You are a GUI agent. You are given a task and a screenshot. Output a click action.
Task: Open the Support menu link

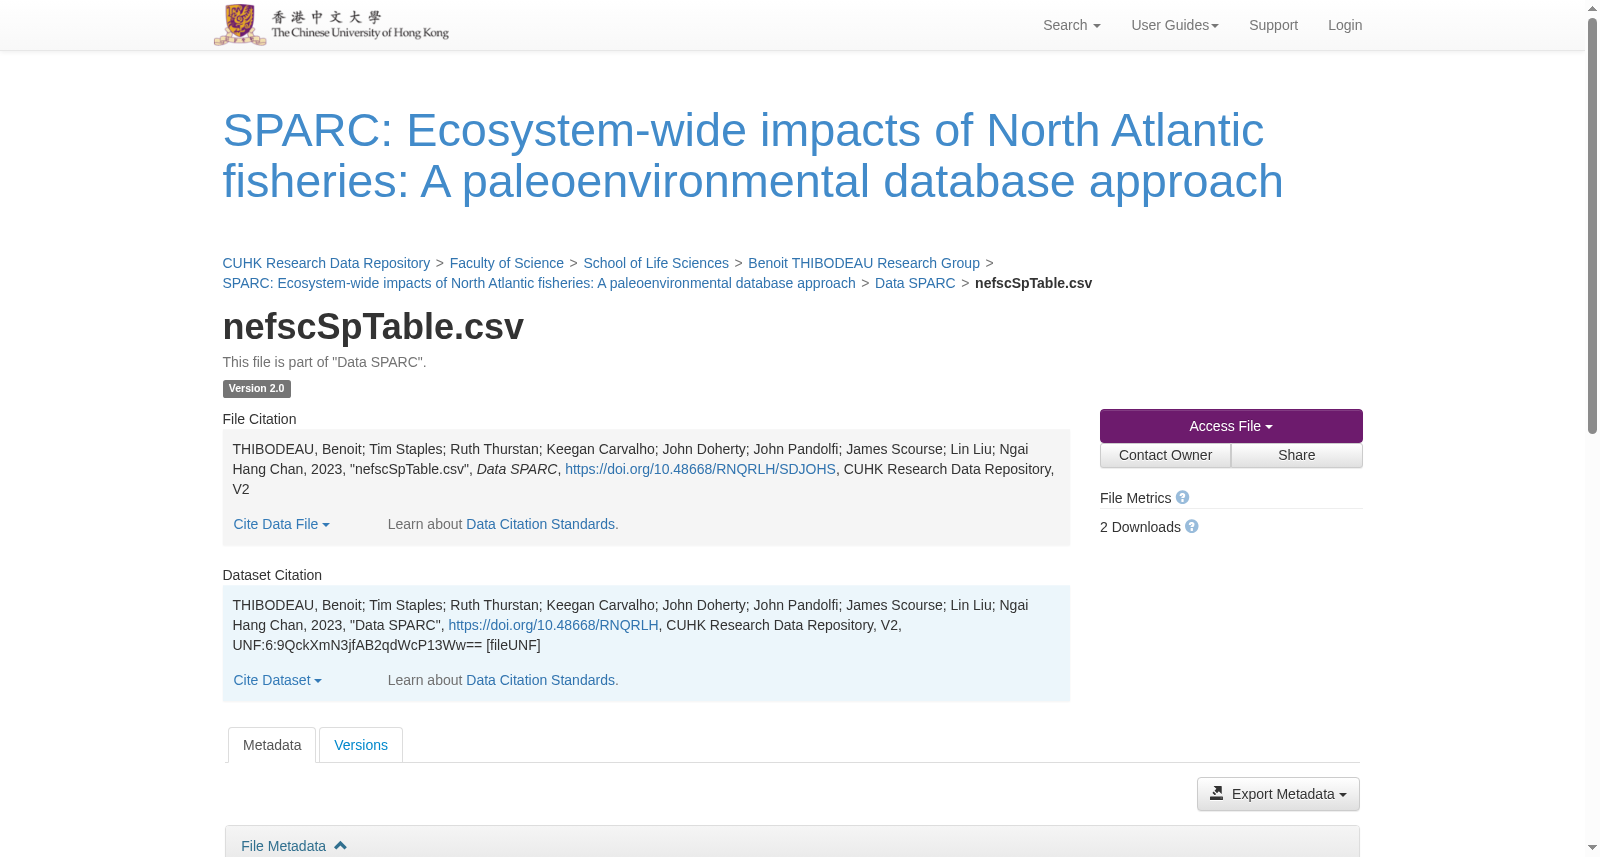(x=1273, y=25)
